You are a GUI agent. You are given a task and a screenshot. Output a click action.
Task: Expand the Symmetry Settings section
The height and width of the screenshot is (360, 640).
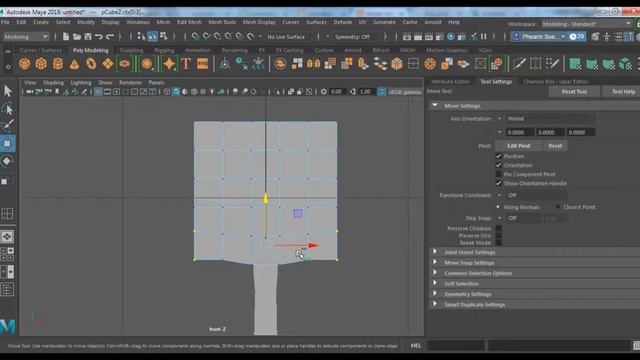(435, 294)
